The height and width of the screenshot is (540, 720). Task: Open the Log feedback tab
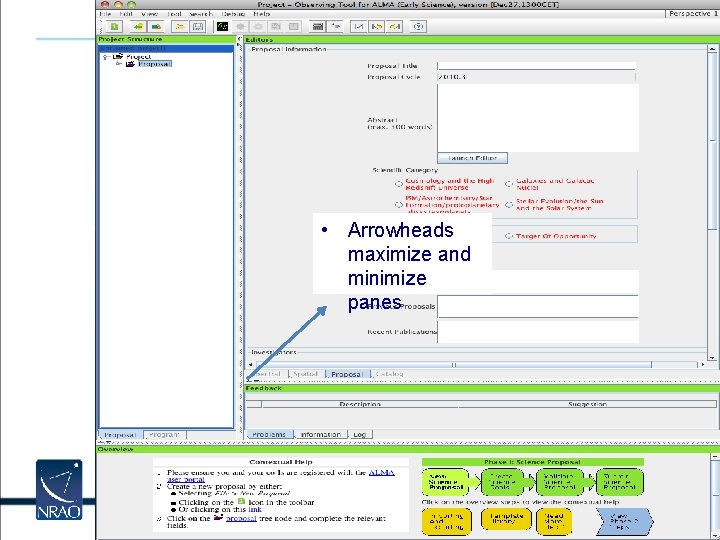[x=360, y=434]
